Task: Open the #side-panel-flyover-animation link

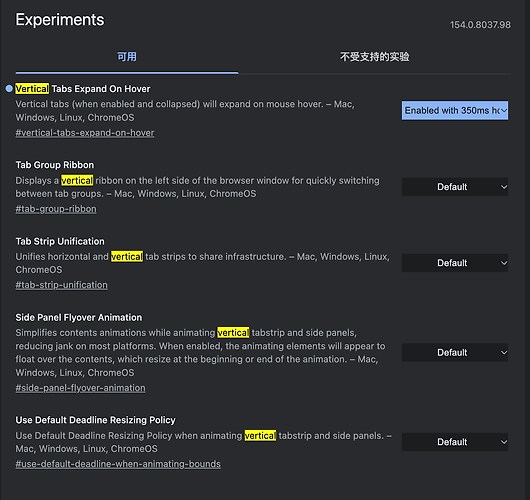Action: [80, 388]
